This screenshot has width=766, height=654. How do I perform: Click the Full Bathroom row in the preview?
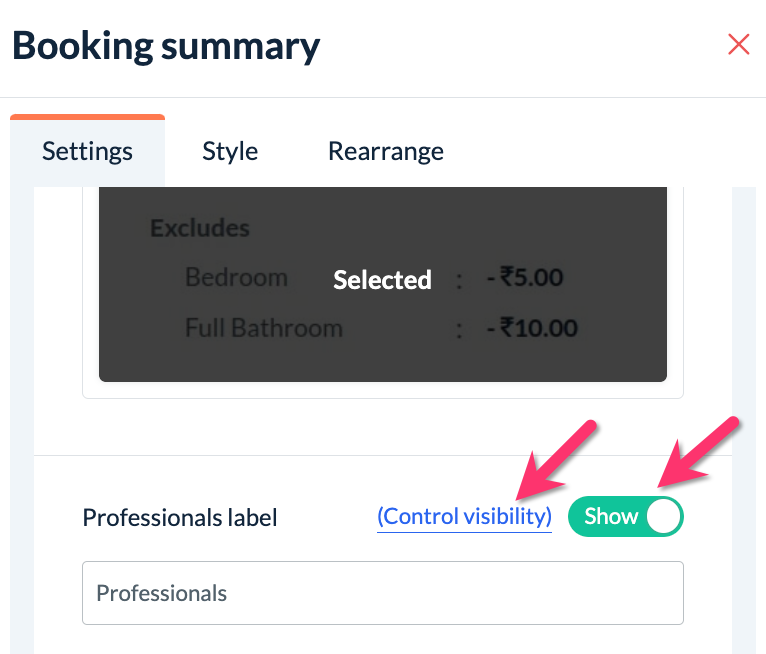click(264, 328)
